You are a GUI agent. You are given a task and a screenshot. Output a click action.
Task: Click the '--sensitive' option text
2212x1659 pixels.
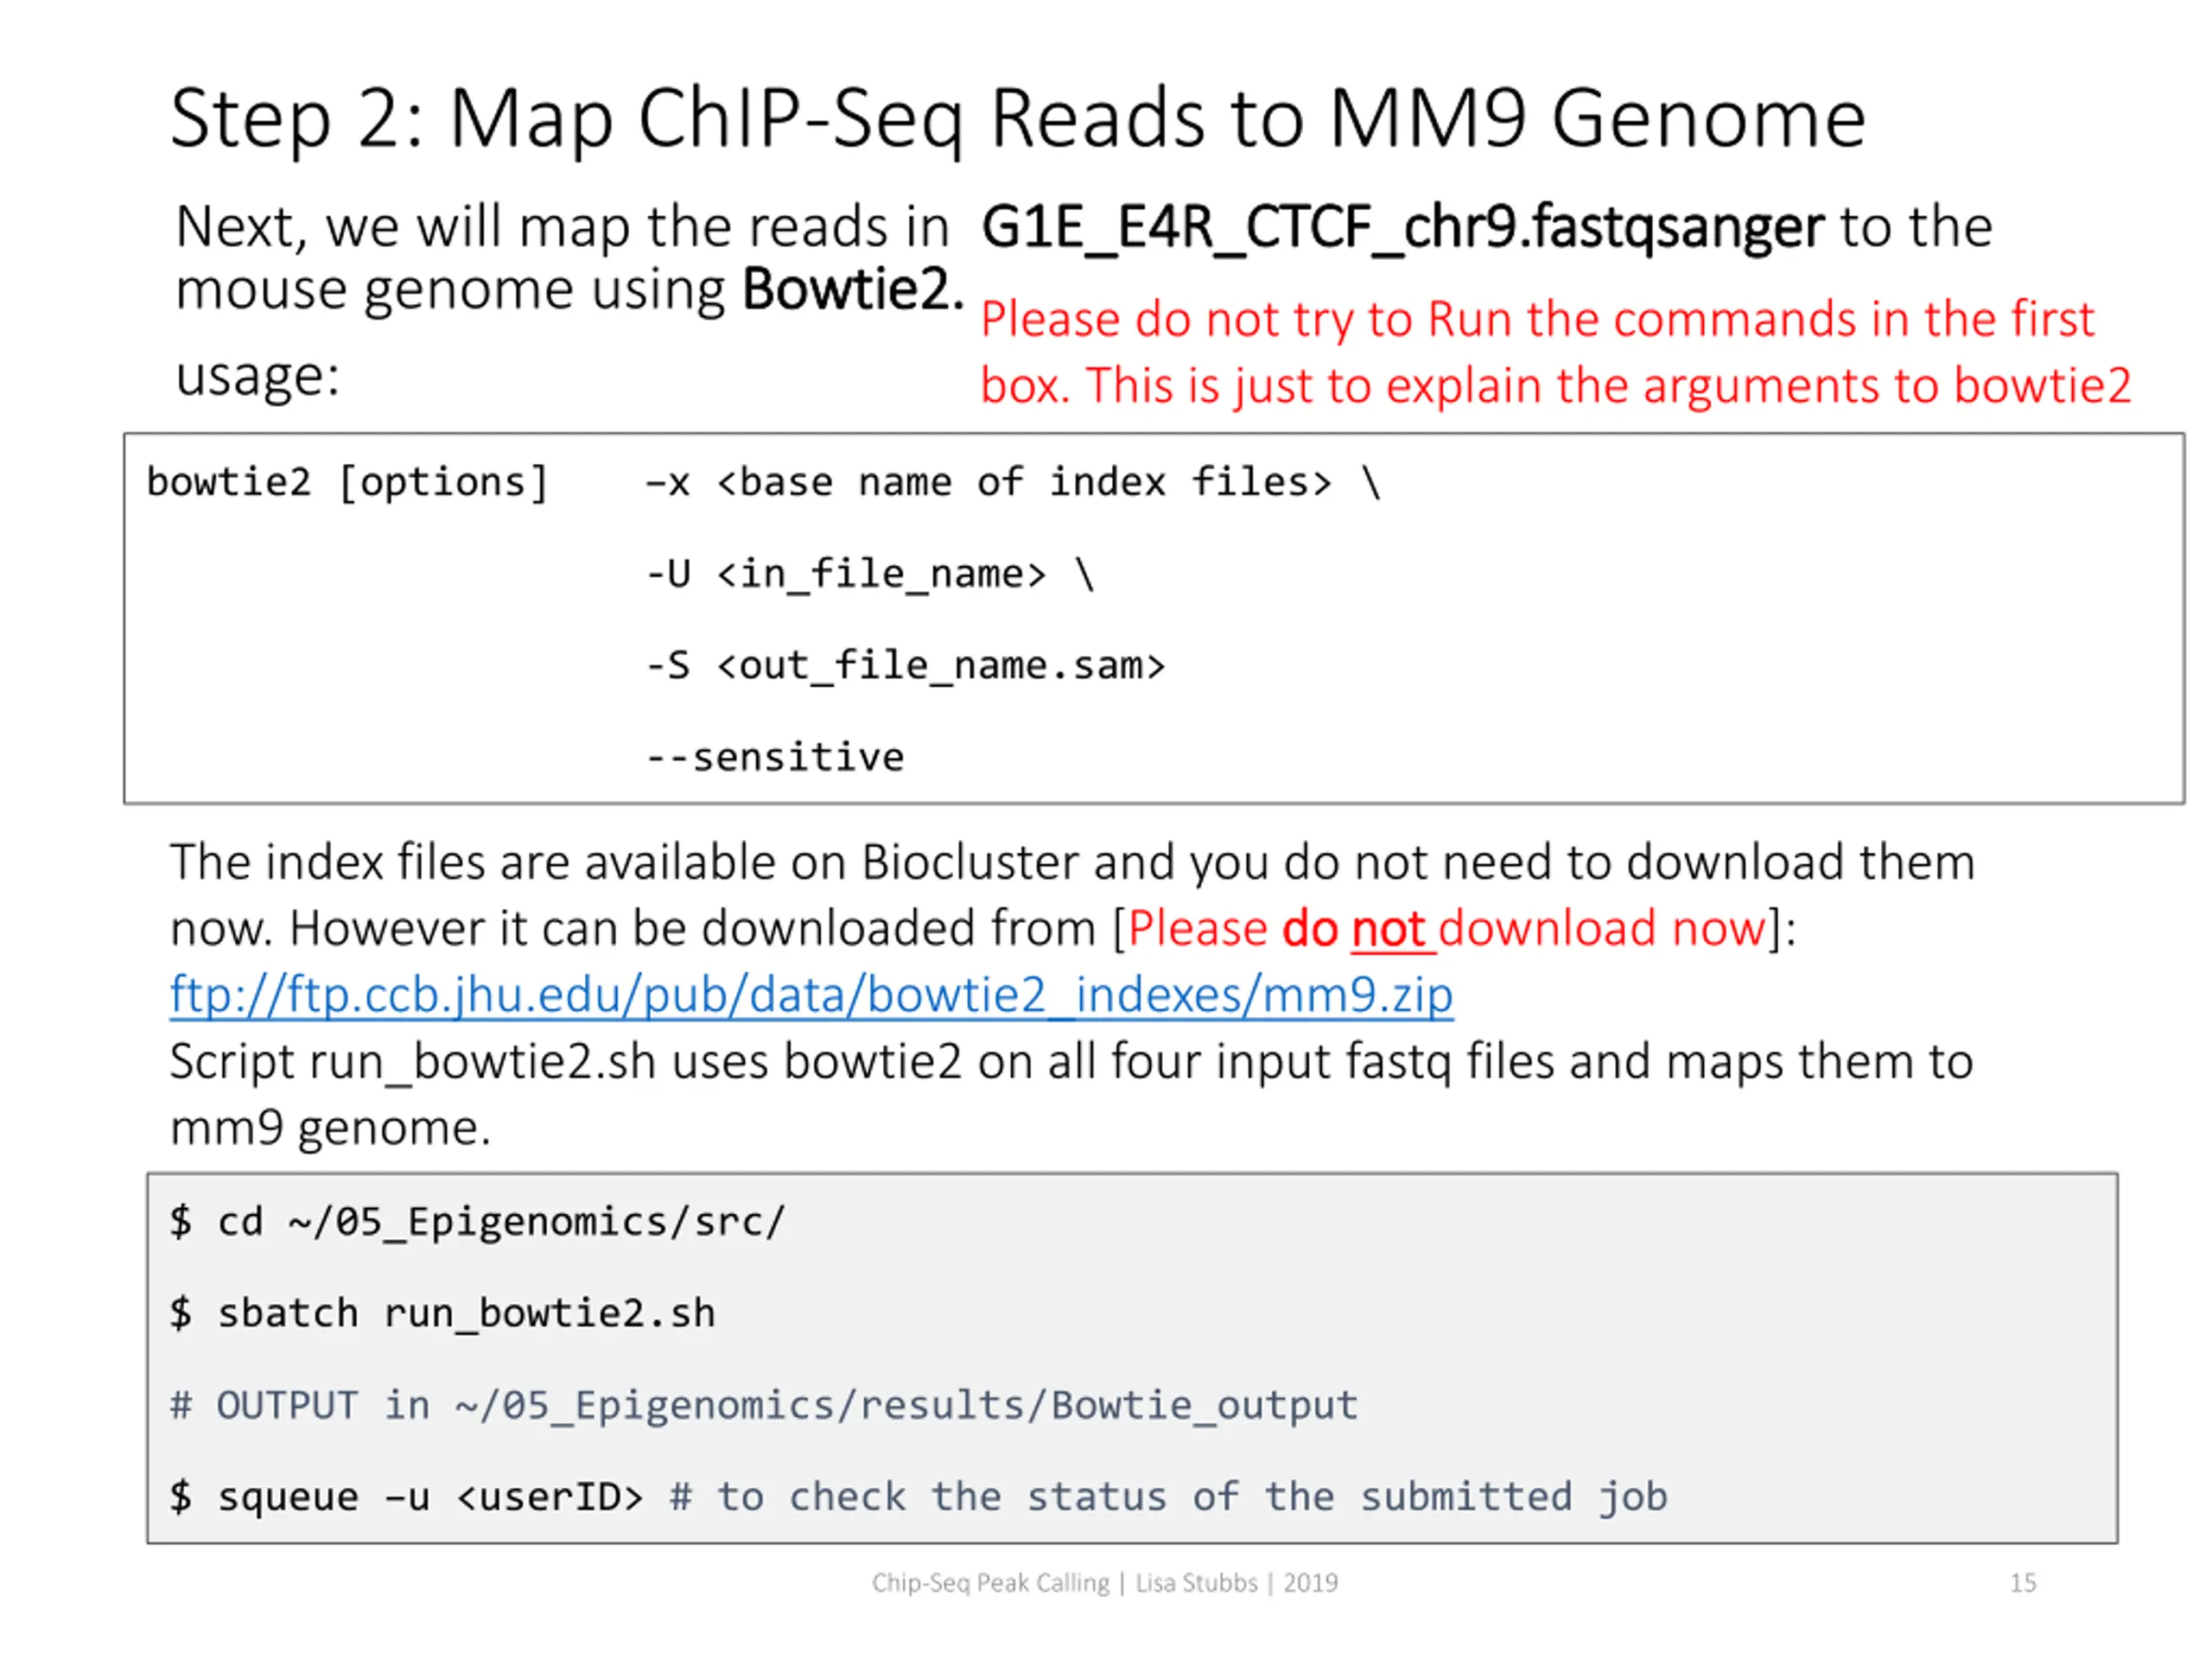coord(775,757)
